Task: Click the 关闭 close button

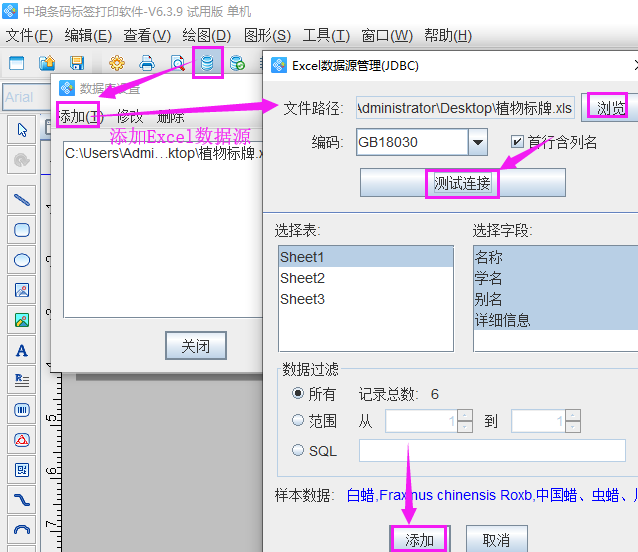Action: tap(196, 346)
